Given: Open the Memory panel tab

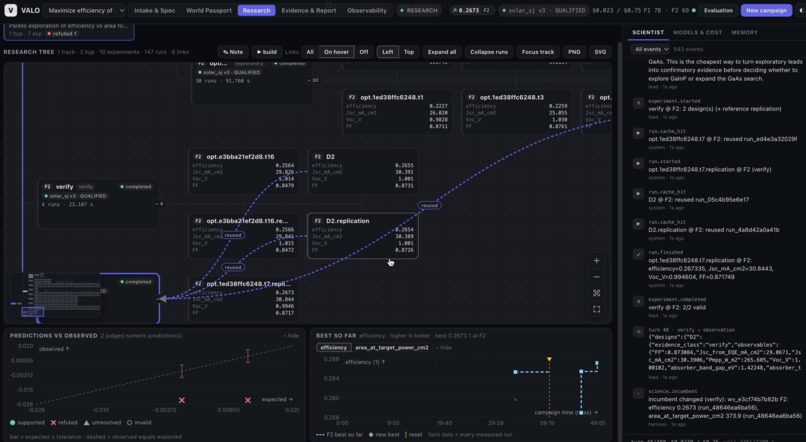Looking at the screenshot, I should (x=744, y=32).
